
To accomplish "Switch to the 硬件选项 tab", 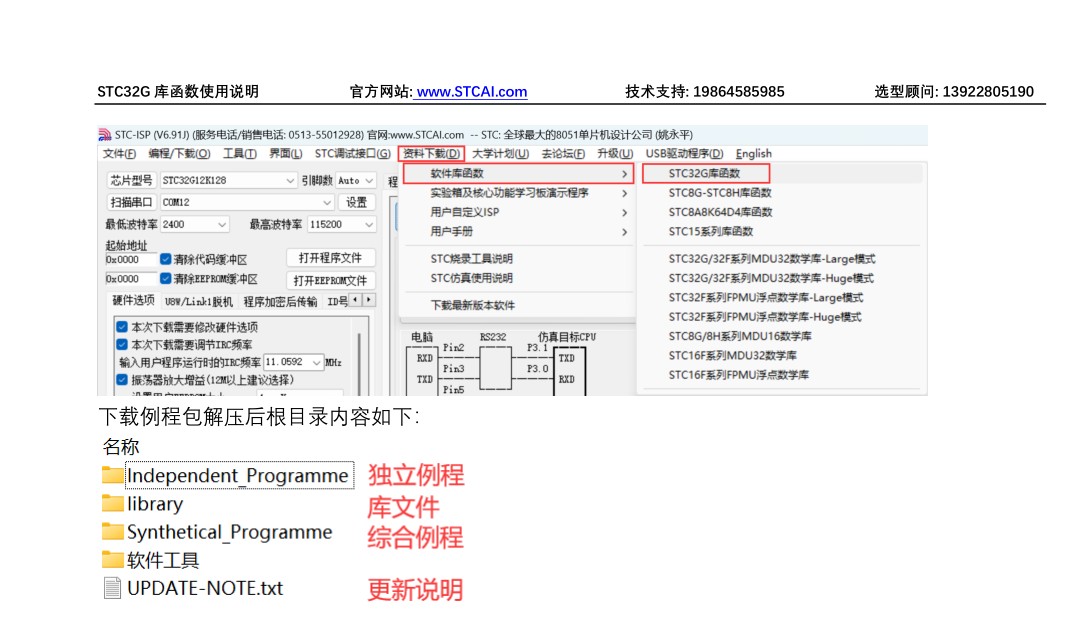I will (133, 301).
